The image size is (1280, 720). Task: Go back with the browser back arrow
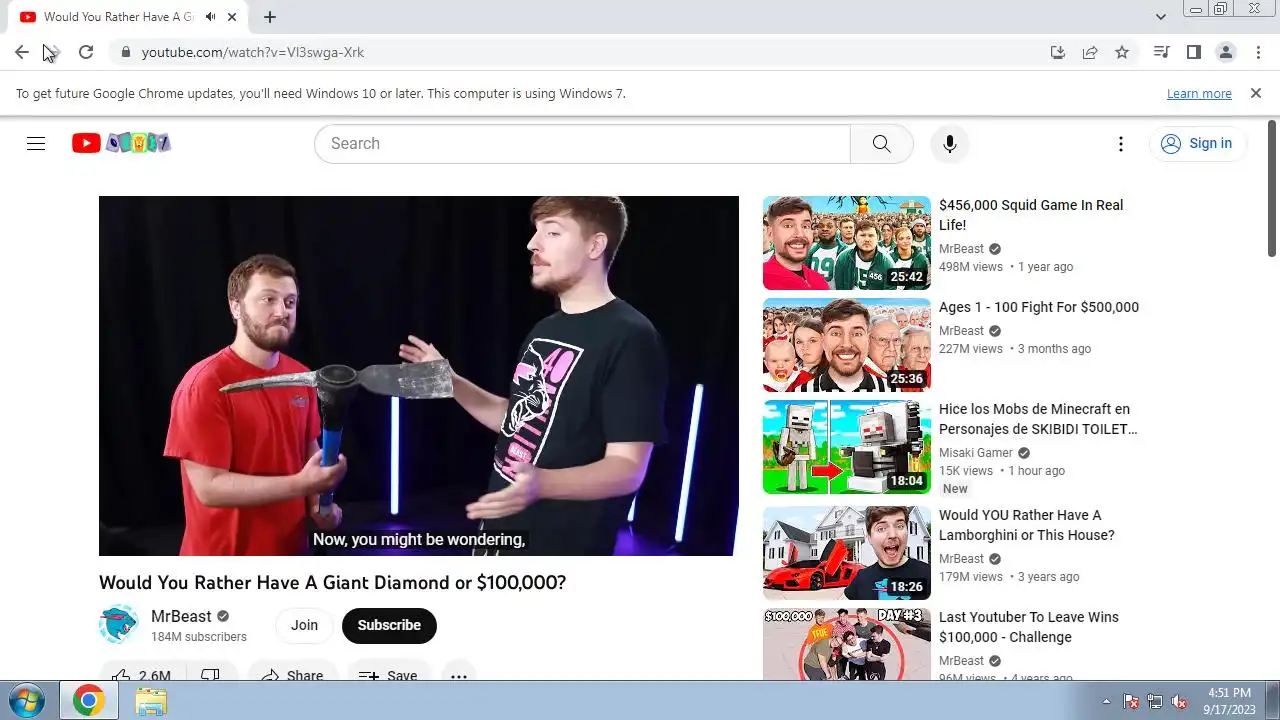click(22, 52)
